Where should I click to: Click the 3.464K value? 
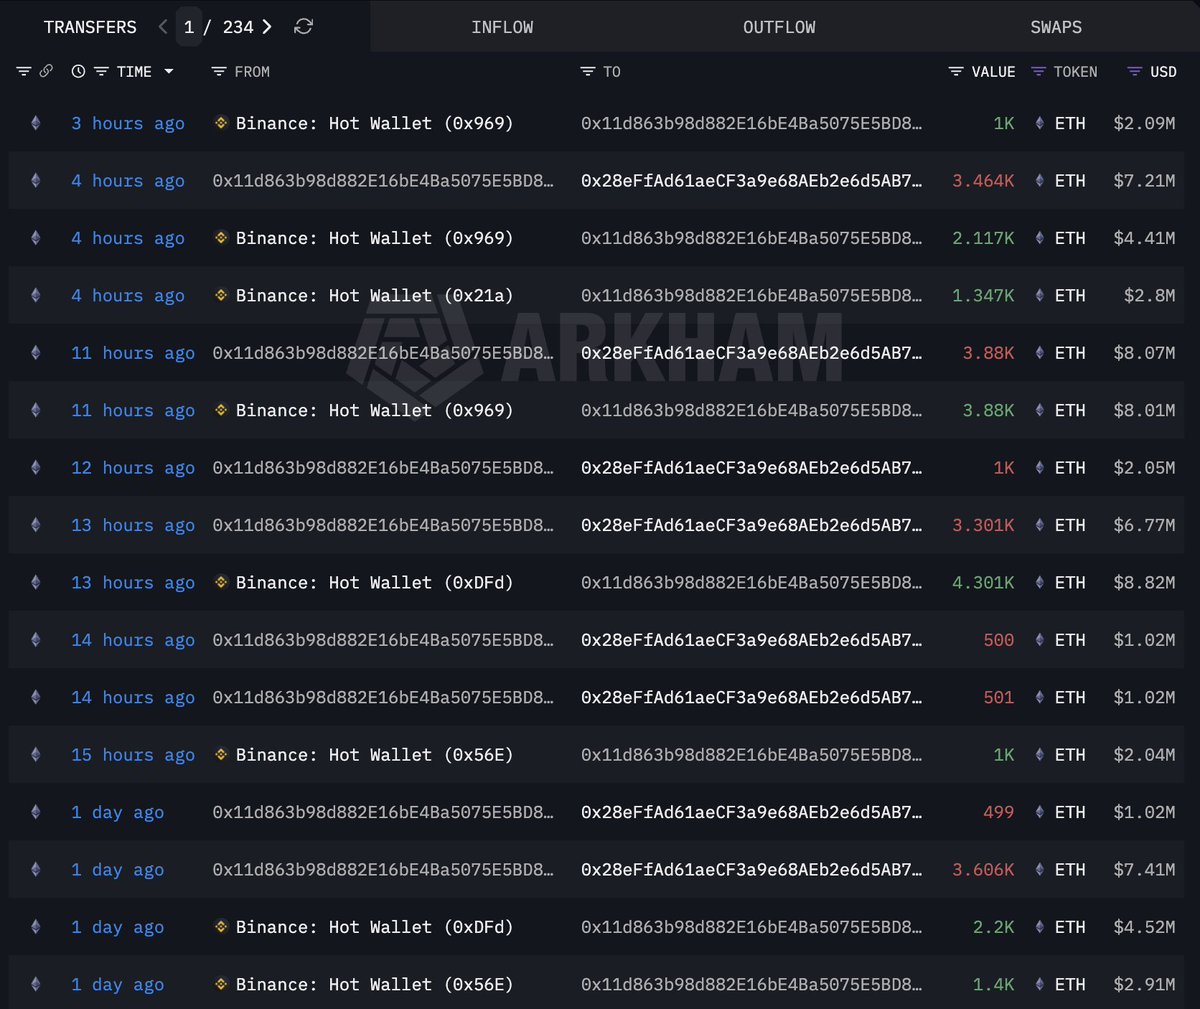(983, 181)
